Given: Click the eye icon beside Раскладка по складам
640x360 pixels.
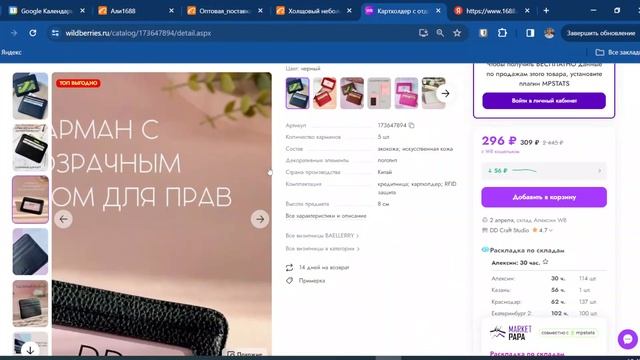Looking at the screenshot, I should 485,250.
